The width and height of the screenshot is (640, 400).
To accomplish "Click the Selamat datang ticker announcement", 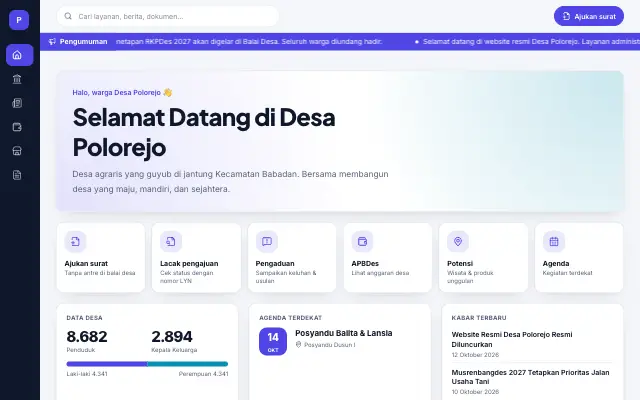I will (x=531, y=42).
